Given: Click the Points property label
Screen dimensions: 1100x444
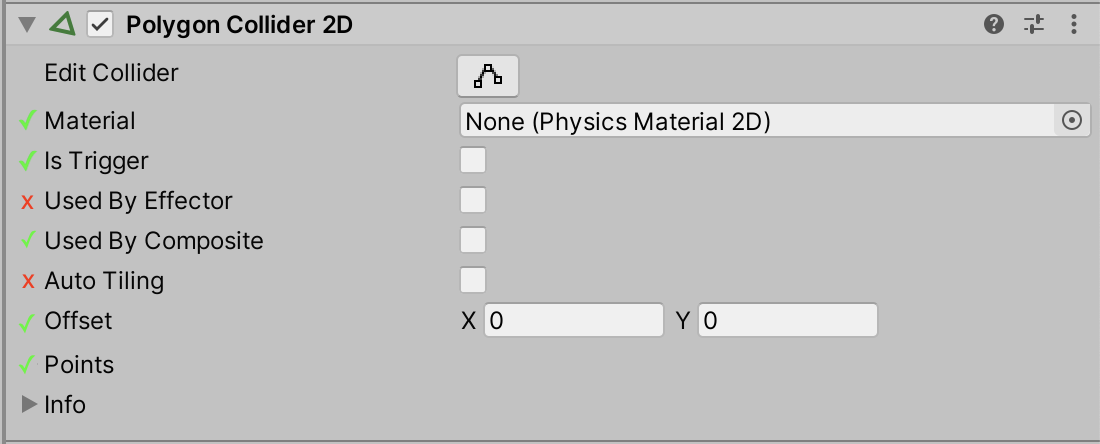Looking at the screenshot, I should [79, 365].
